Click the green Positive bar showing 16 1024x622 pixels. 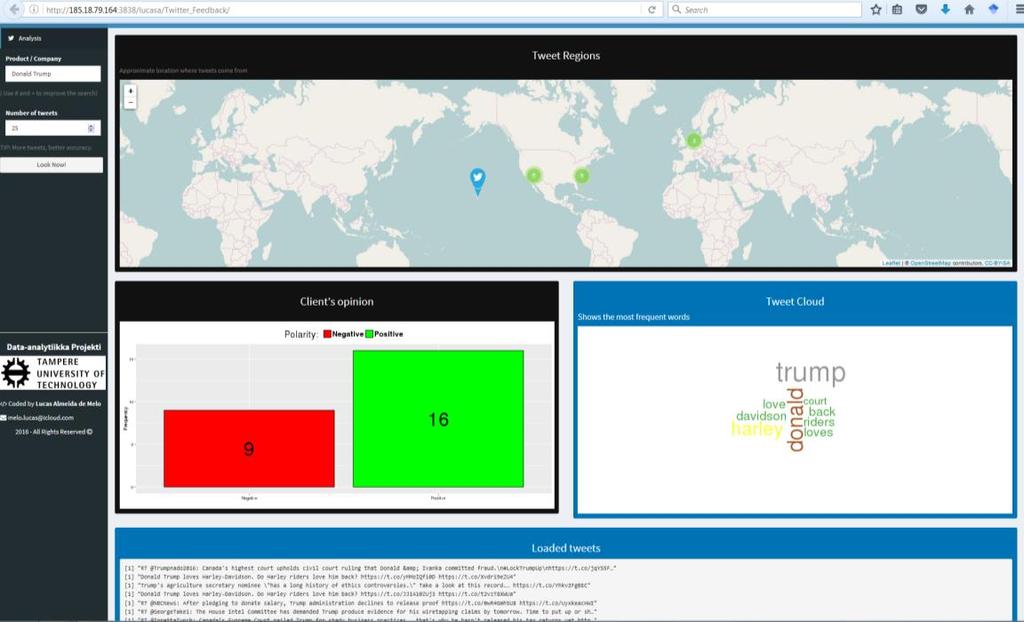(438, 419)
